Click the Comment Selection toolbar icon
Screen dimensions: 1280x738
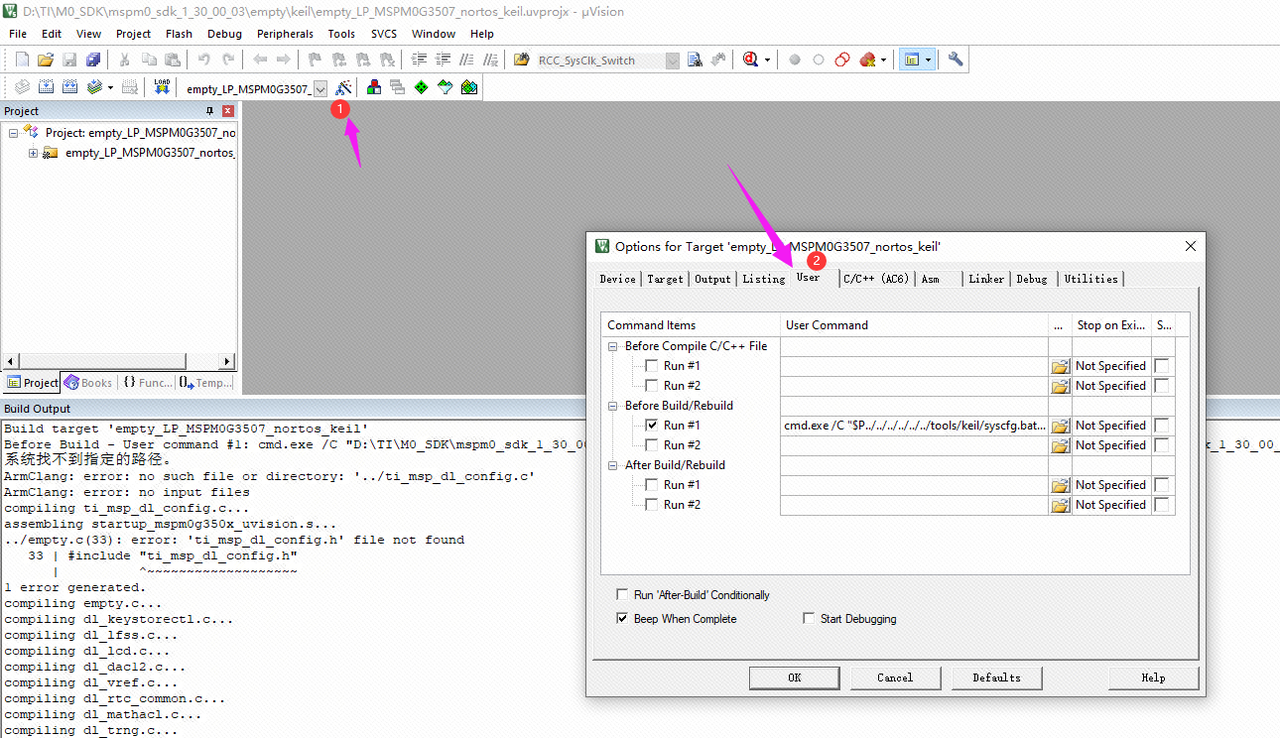465,60
